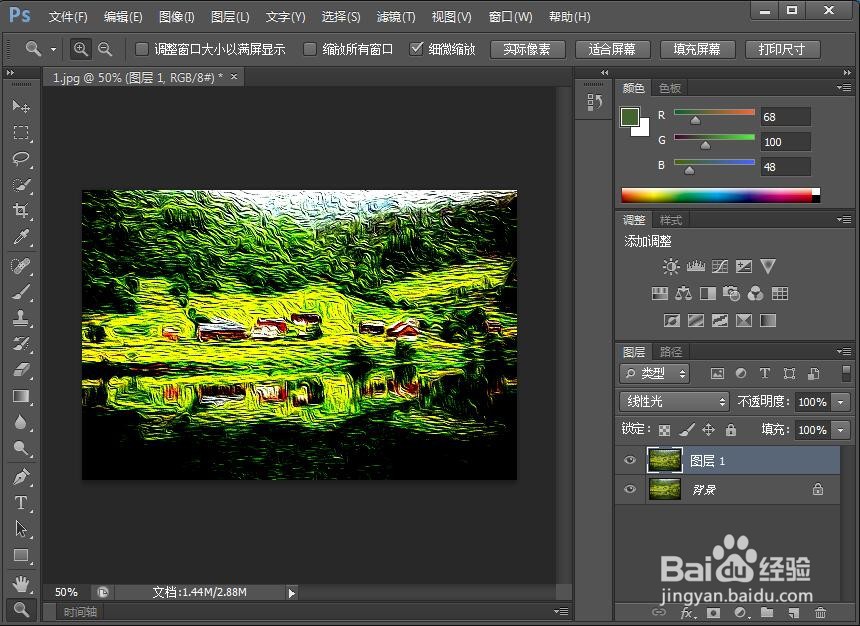Delete layer with trash icon
The height and width of the screenshot is (626, 860).
point(820,612)
